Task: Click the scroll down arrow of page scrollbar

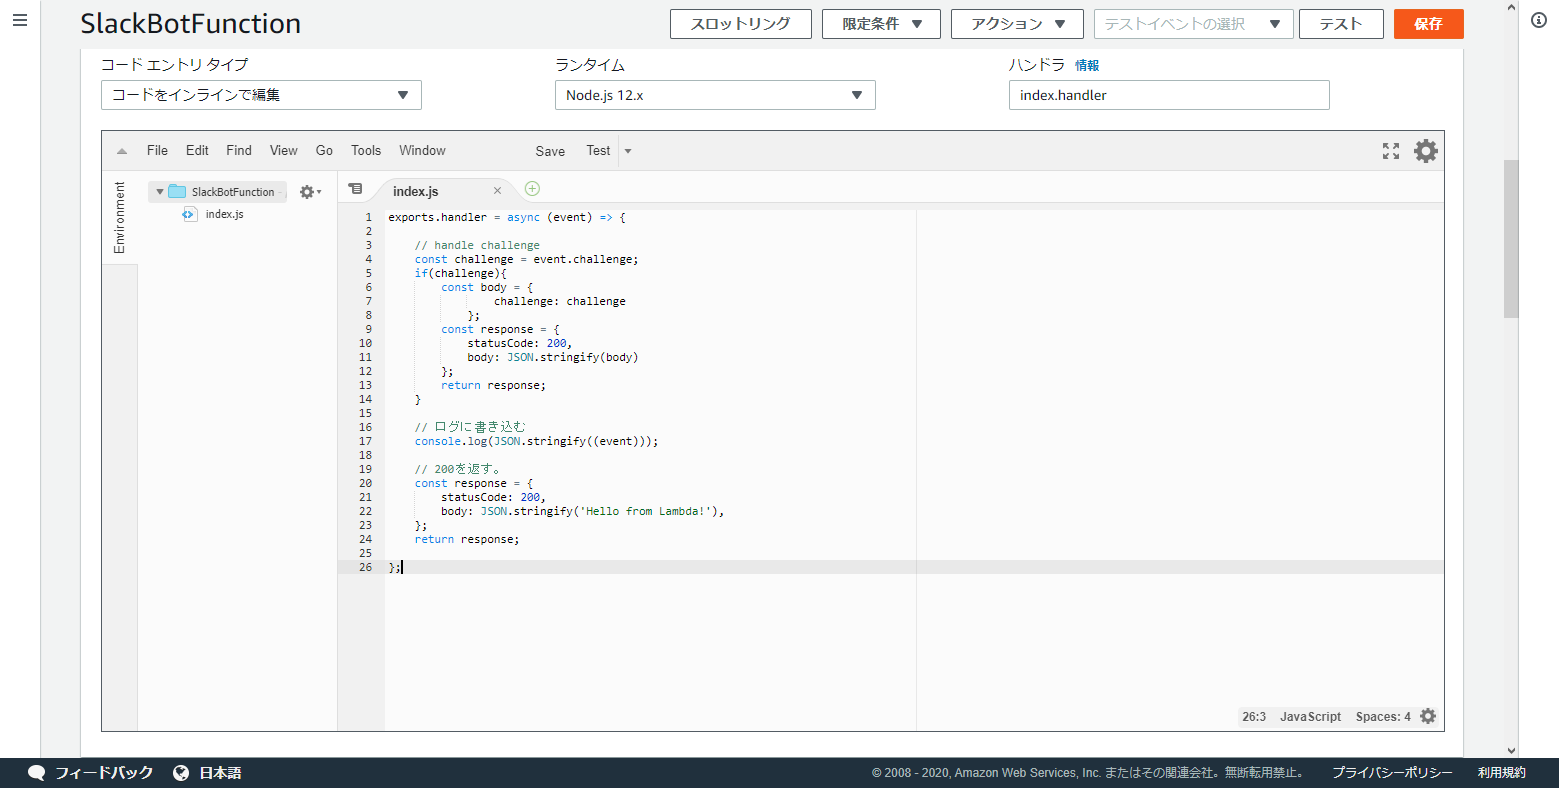Action: (1511, 750)
